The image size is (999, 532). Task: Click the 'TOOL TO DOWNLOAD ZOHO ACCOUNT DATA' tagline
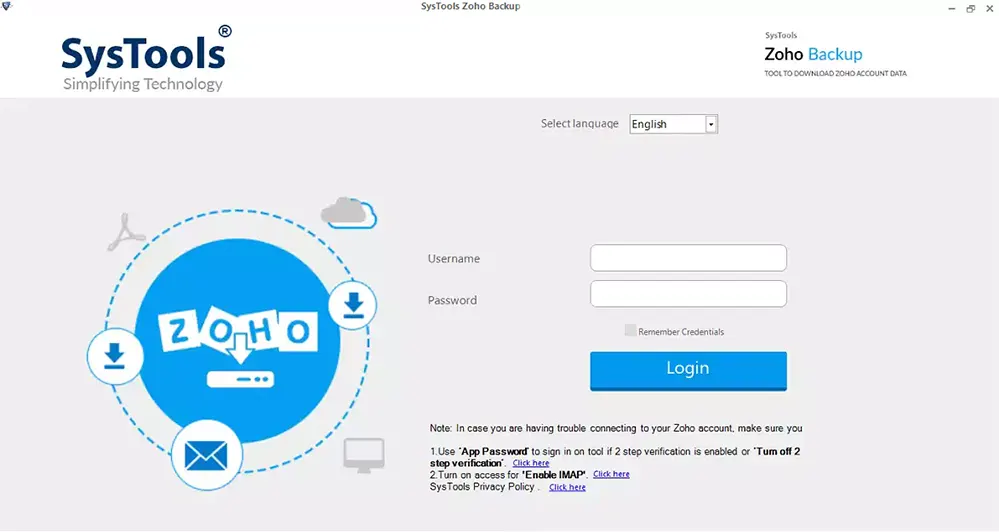pos(835,73)
